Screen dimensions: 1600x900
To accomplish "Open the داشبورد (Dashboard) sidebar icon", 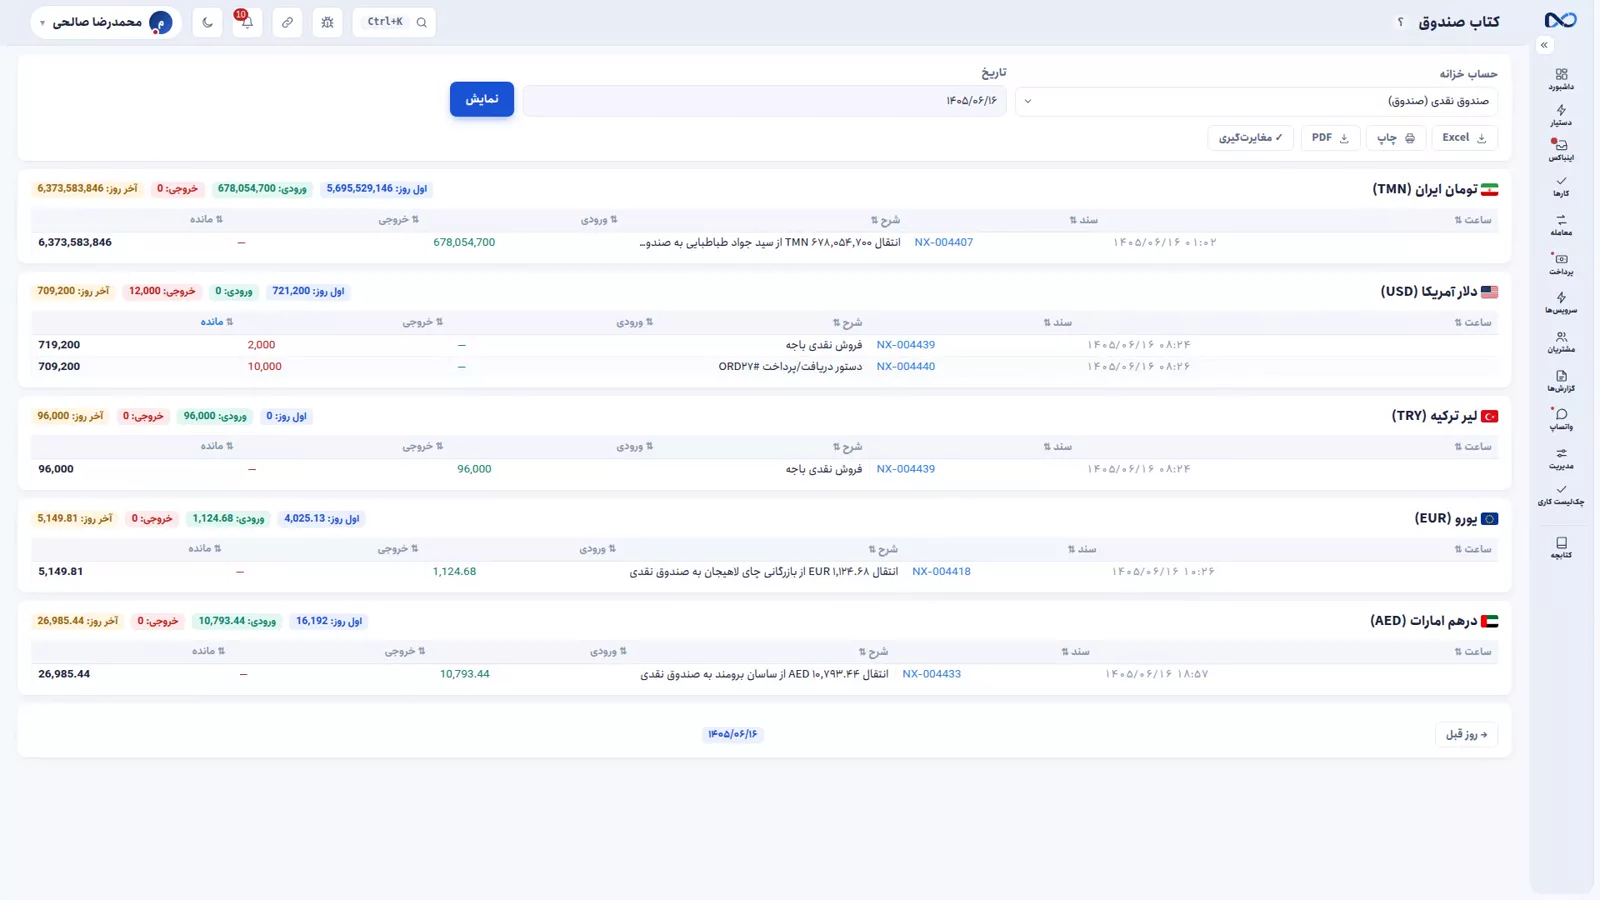I will [x=1561, y=79].
